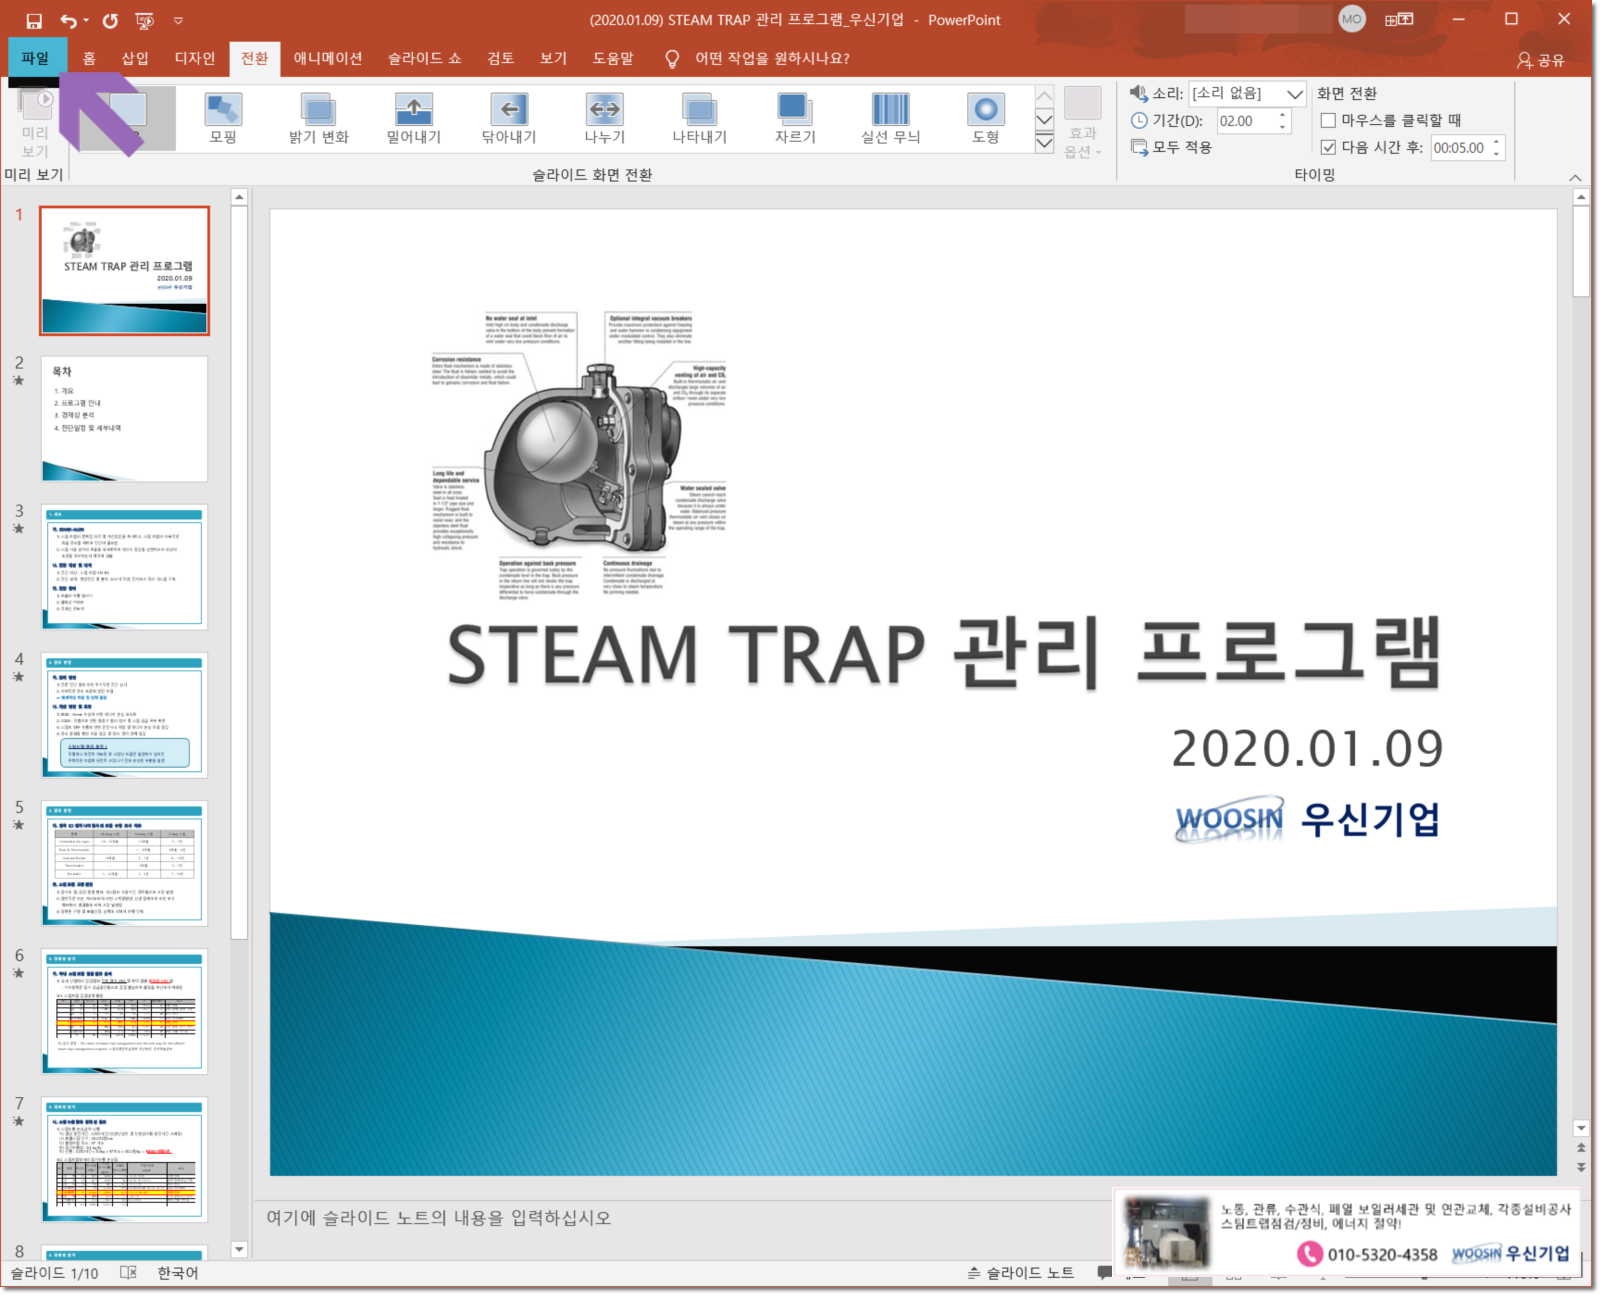Image resolution: width=1600 pixels, height=1295 pixels.
Task: Apply the 모핑 transition
Action: [x=223, y=118]
